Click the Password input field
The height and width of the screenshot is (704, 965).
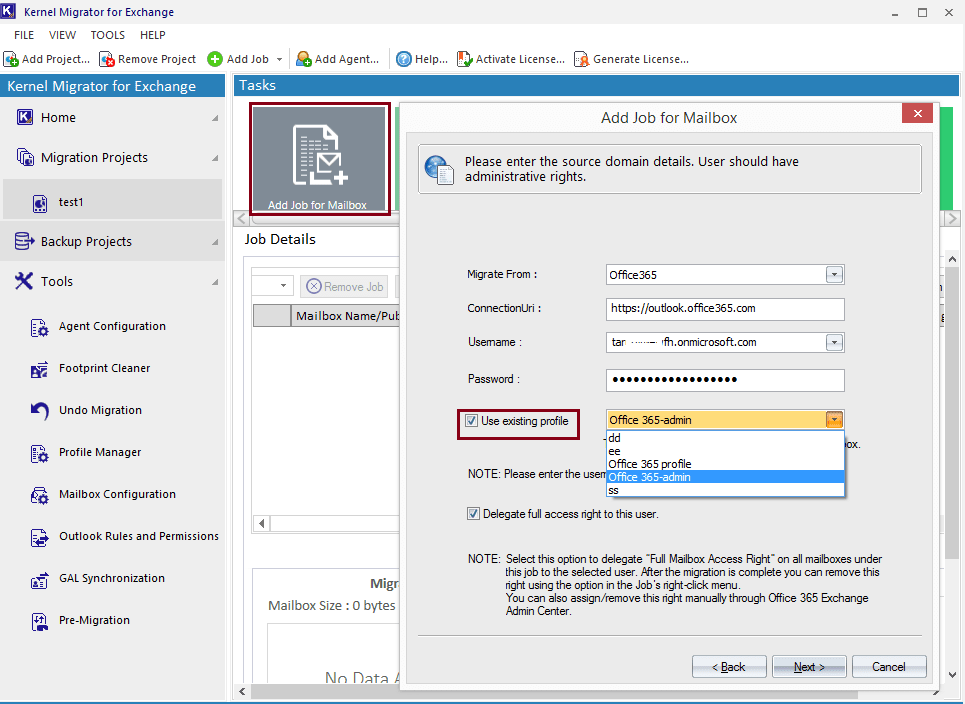pos(725,380)
